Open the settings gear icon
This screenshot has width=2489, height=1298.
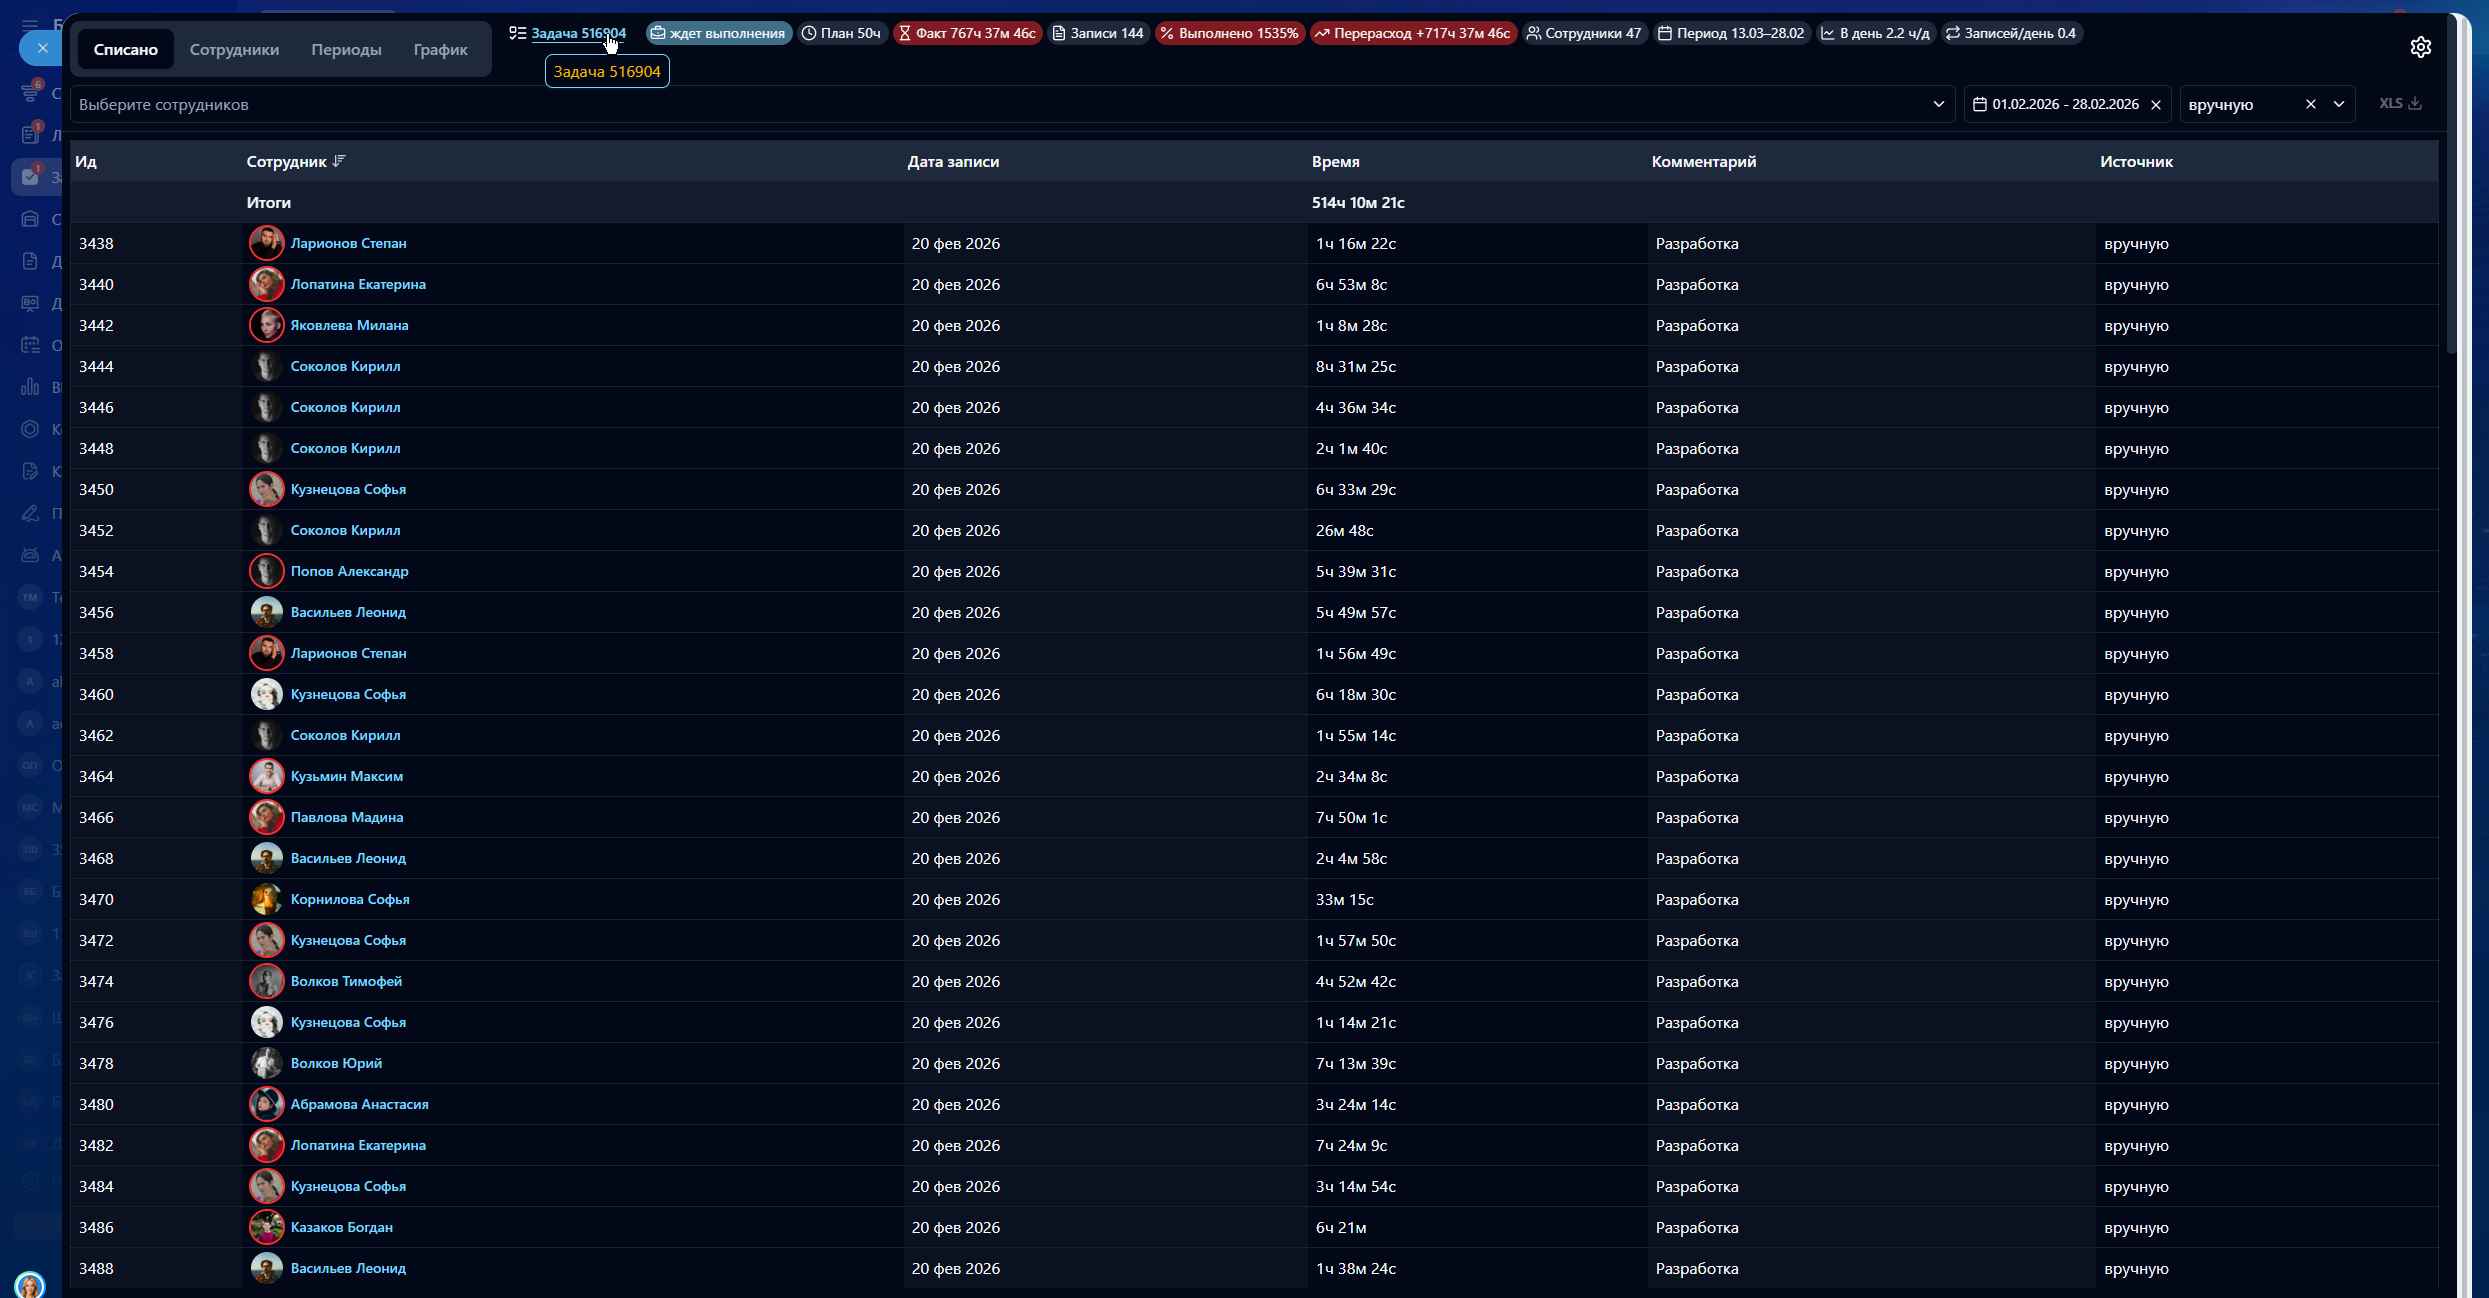pyautogui.click(x=2420, y=47)
